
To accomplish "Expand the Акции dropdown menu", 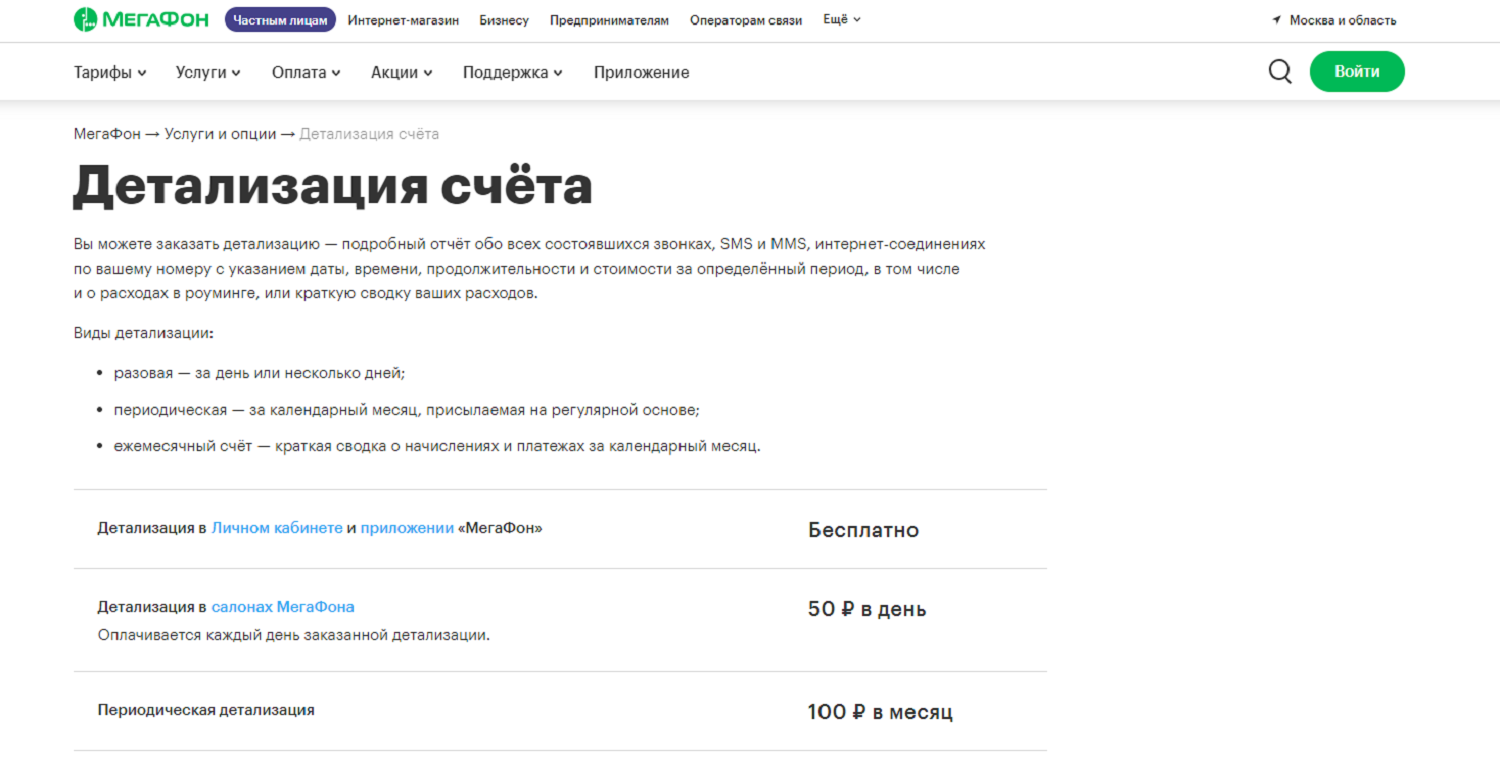I will 401,72.
